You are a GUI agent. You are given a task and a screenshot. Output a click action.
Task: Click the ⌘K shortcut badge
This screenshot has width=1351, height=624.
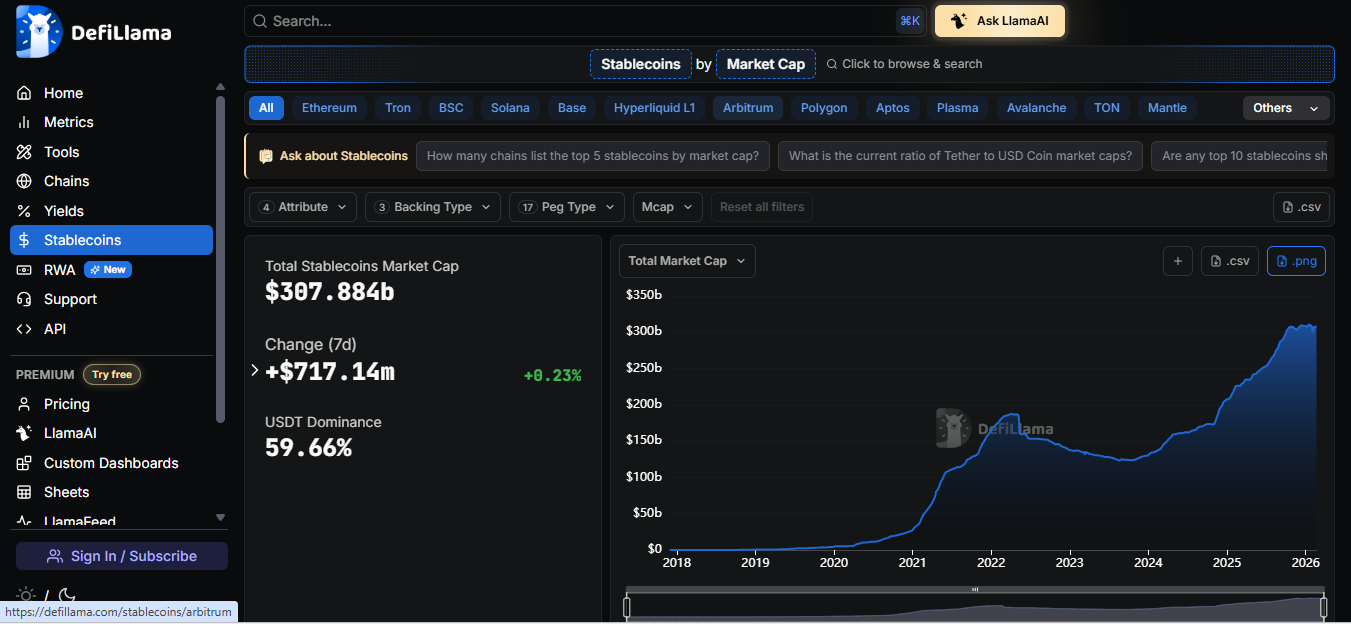click(x=910, y=21)
